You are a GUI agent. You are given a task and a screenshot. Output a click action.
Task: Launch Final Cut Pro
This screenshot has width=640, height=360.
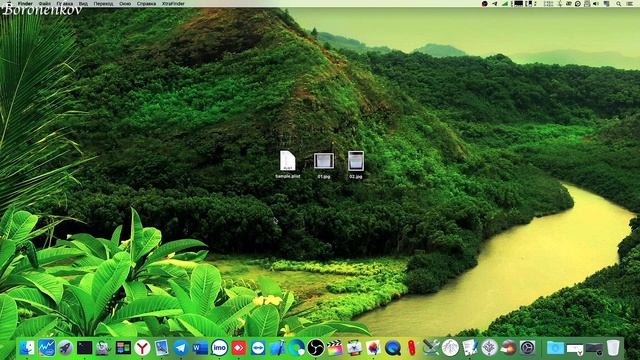(x=335, y=348)
